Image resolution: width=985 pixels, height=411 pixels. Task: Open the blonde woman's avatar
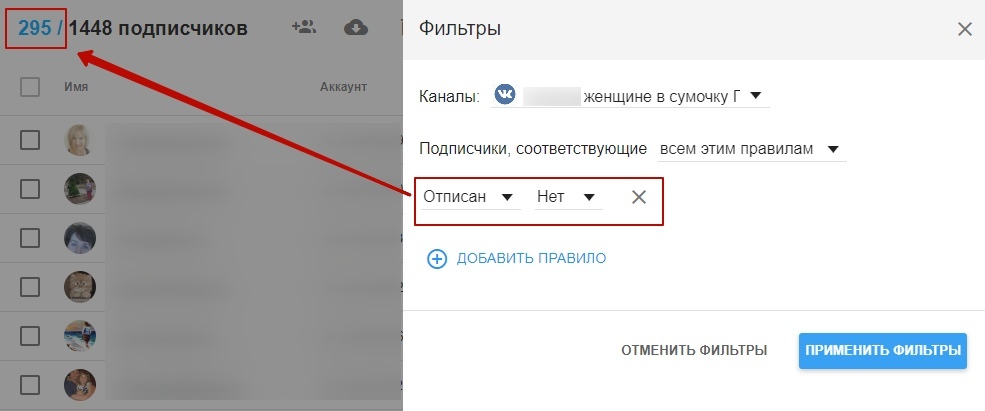point(80,140)
